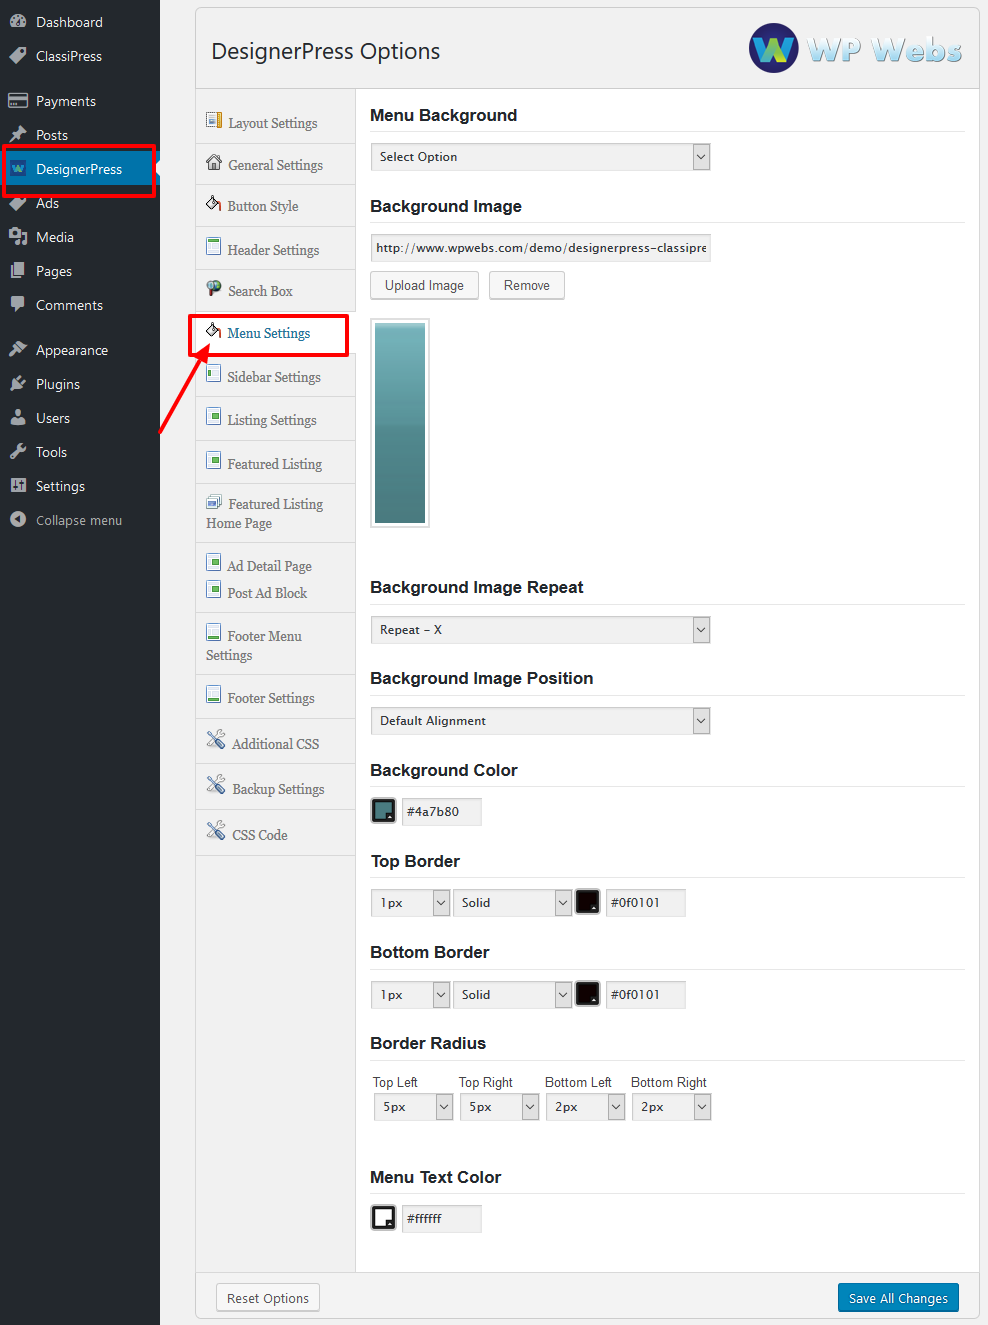Click the Top Border color hex field
Viewport: 988px width, 1325px height.
pyautogui.click(x=645, y=903)
